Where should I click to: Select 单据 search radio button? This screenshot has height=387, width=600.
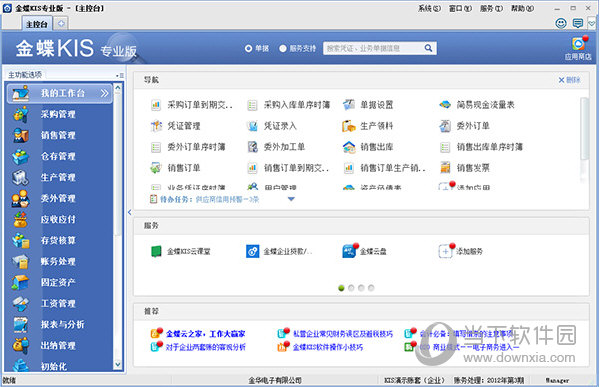[249, 49]
